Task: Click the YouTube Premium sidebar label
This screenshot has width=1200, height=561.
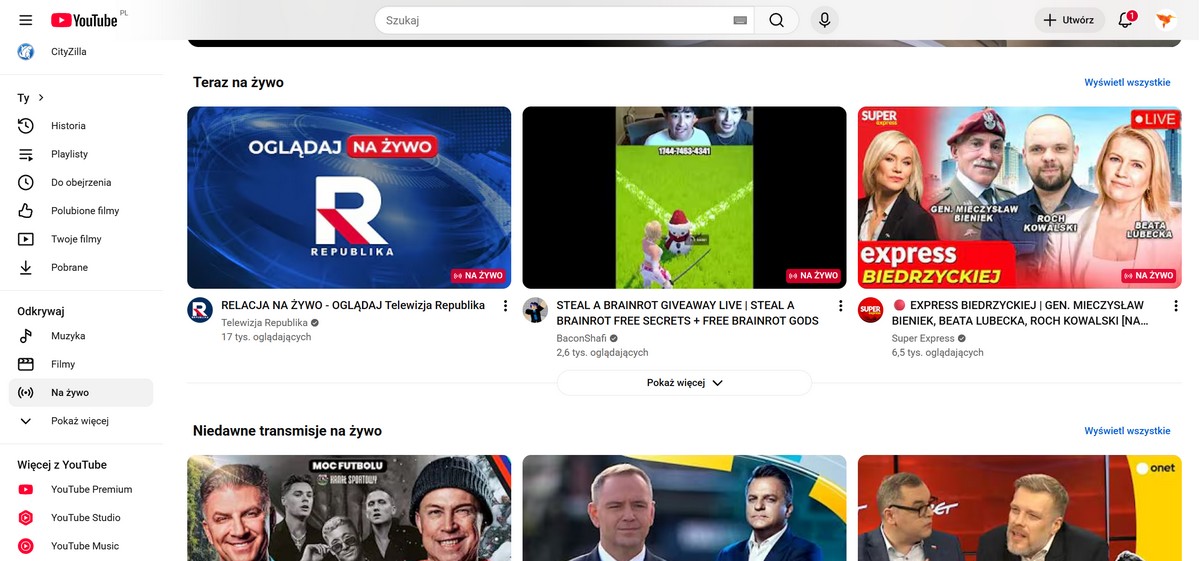Action: 92,489
